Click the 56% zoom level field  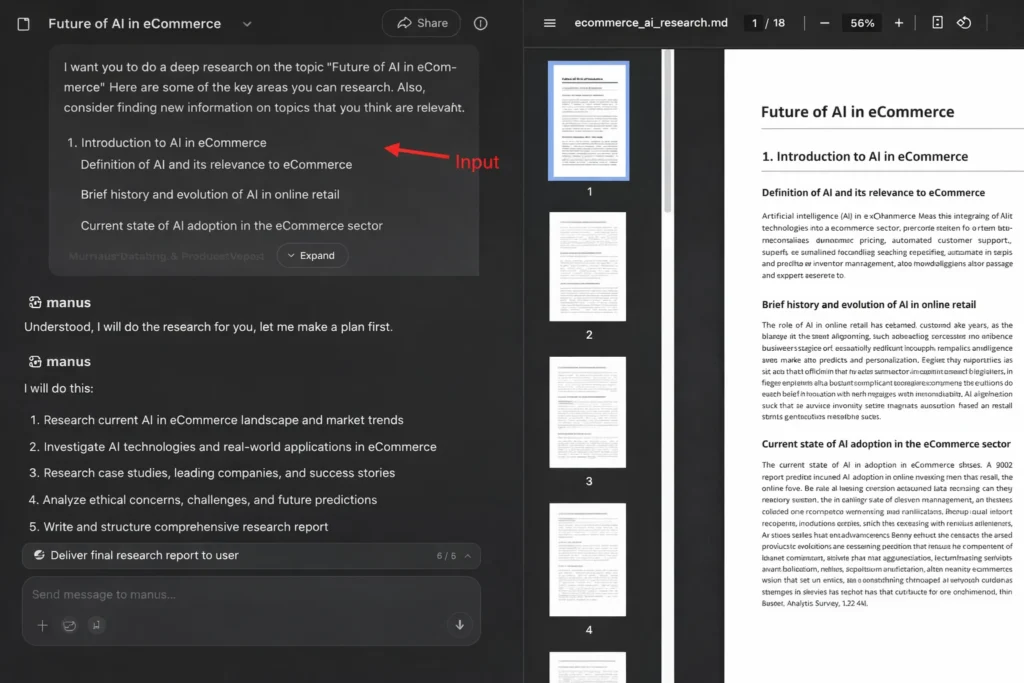point(861,23)
